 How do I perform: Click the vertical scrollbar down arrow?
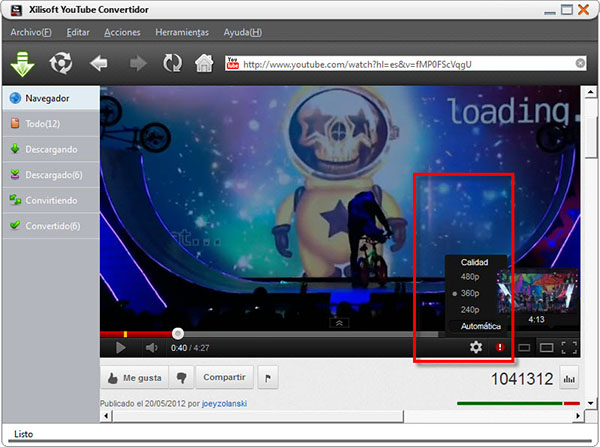(590, 403)
